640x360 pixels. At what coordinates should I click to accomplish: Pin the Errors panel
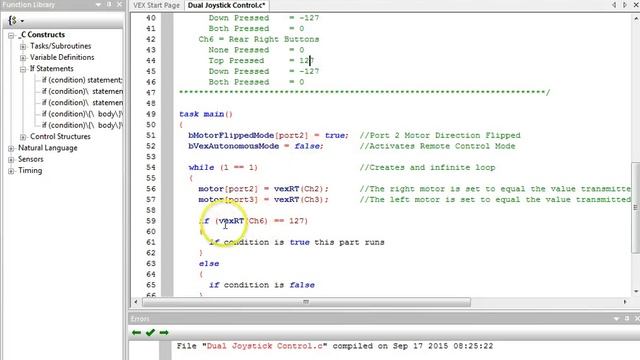(x=627, y=318)
